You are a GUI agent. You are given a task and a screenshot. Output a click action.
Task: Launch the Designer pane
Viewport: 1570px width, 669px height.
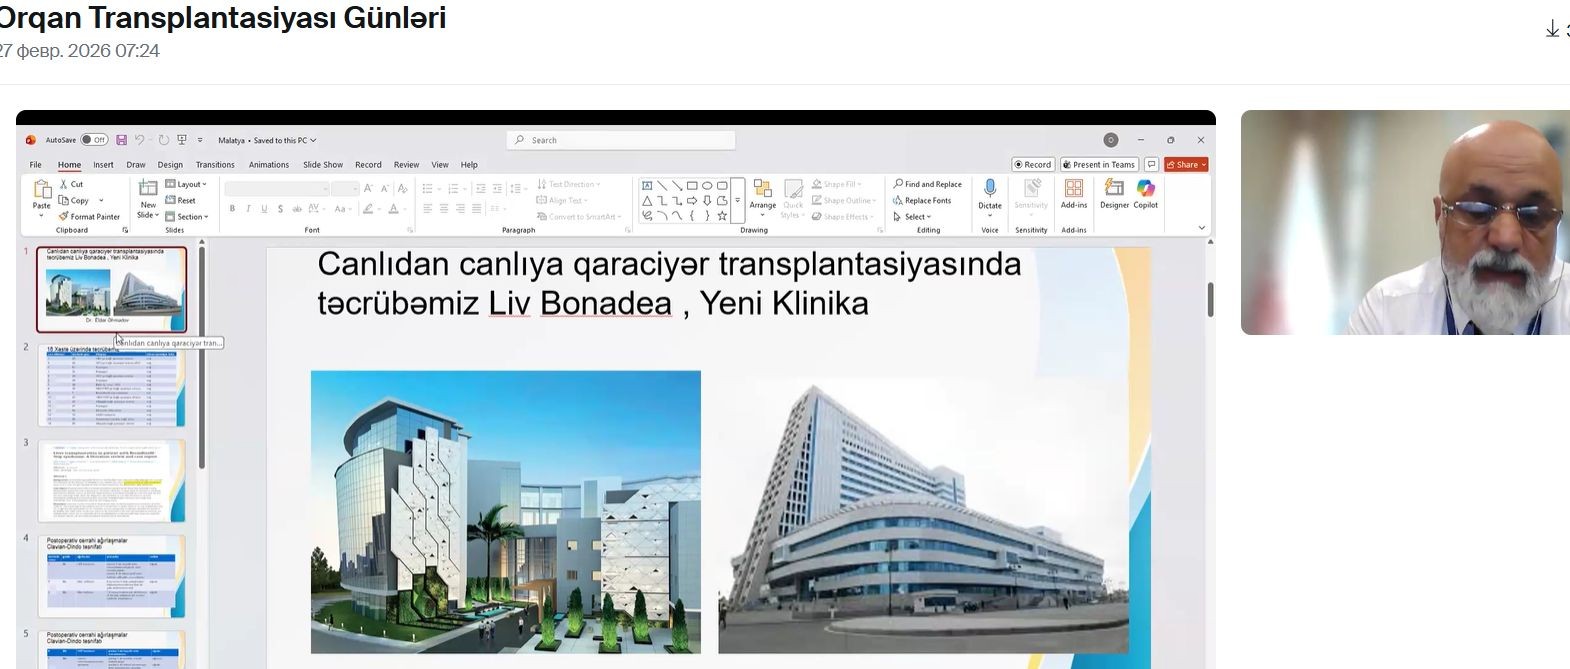point(1114,193)
